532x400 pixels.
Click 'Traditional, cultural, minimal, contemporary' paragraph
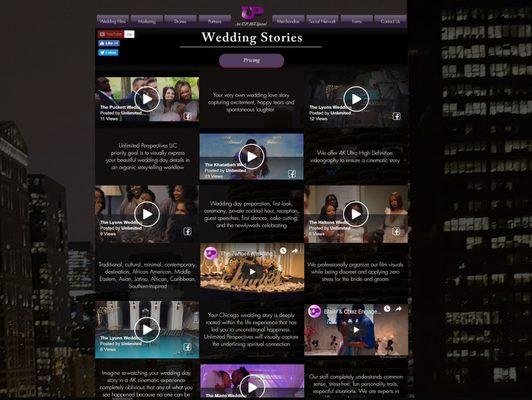[x=148, y=275]
